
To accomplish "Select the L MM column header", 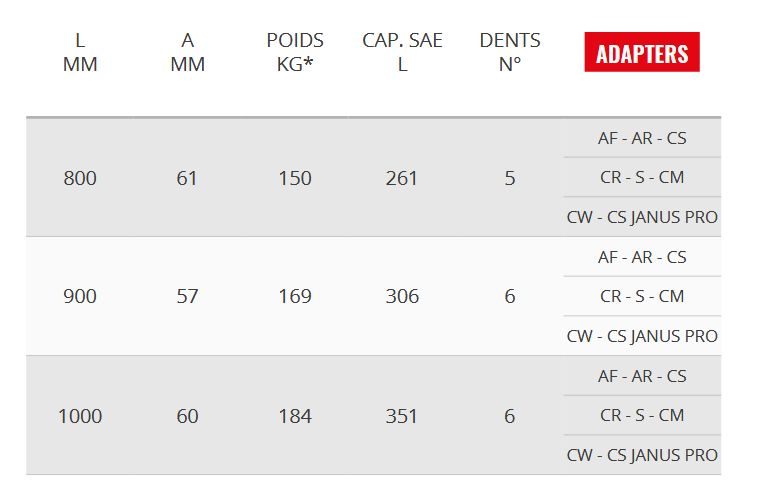I will [80, 53].
